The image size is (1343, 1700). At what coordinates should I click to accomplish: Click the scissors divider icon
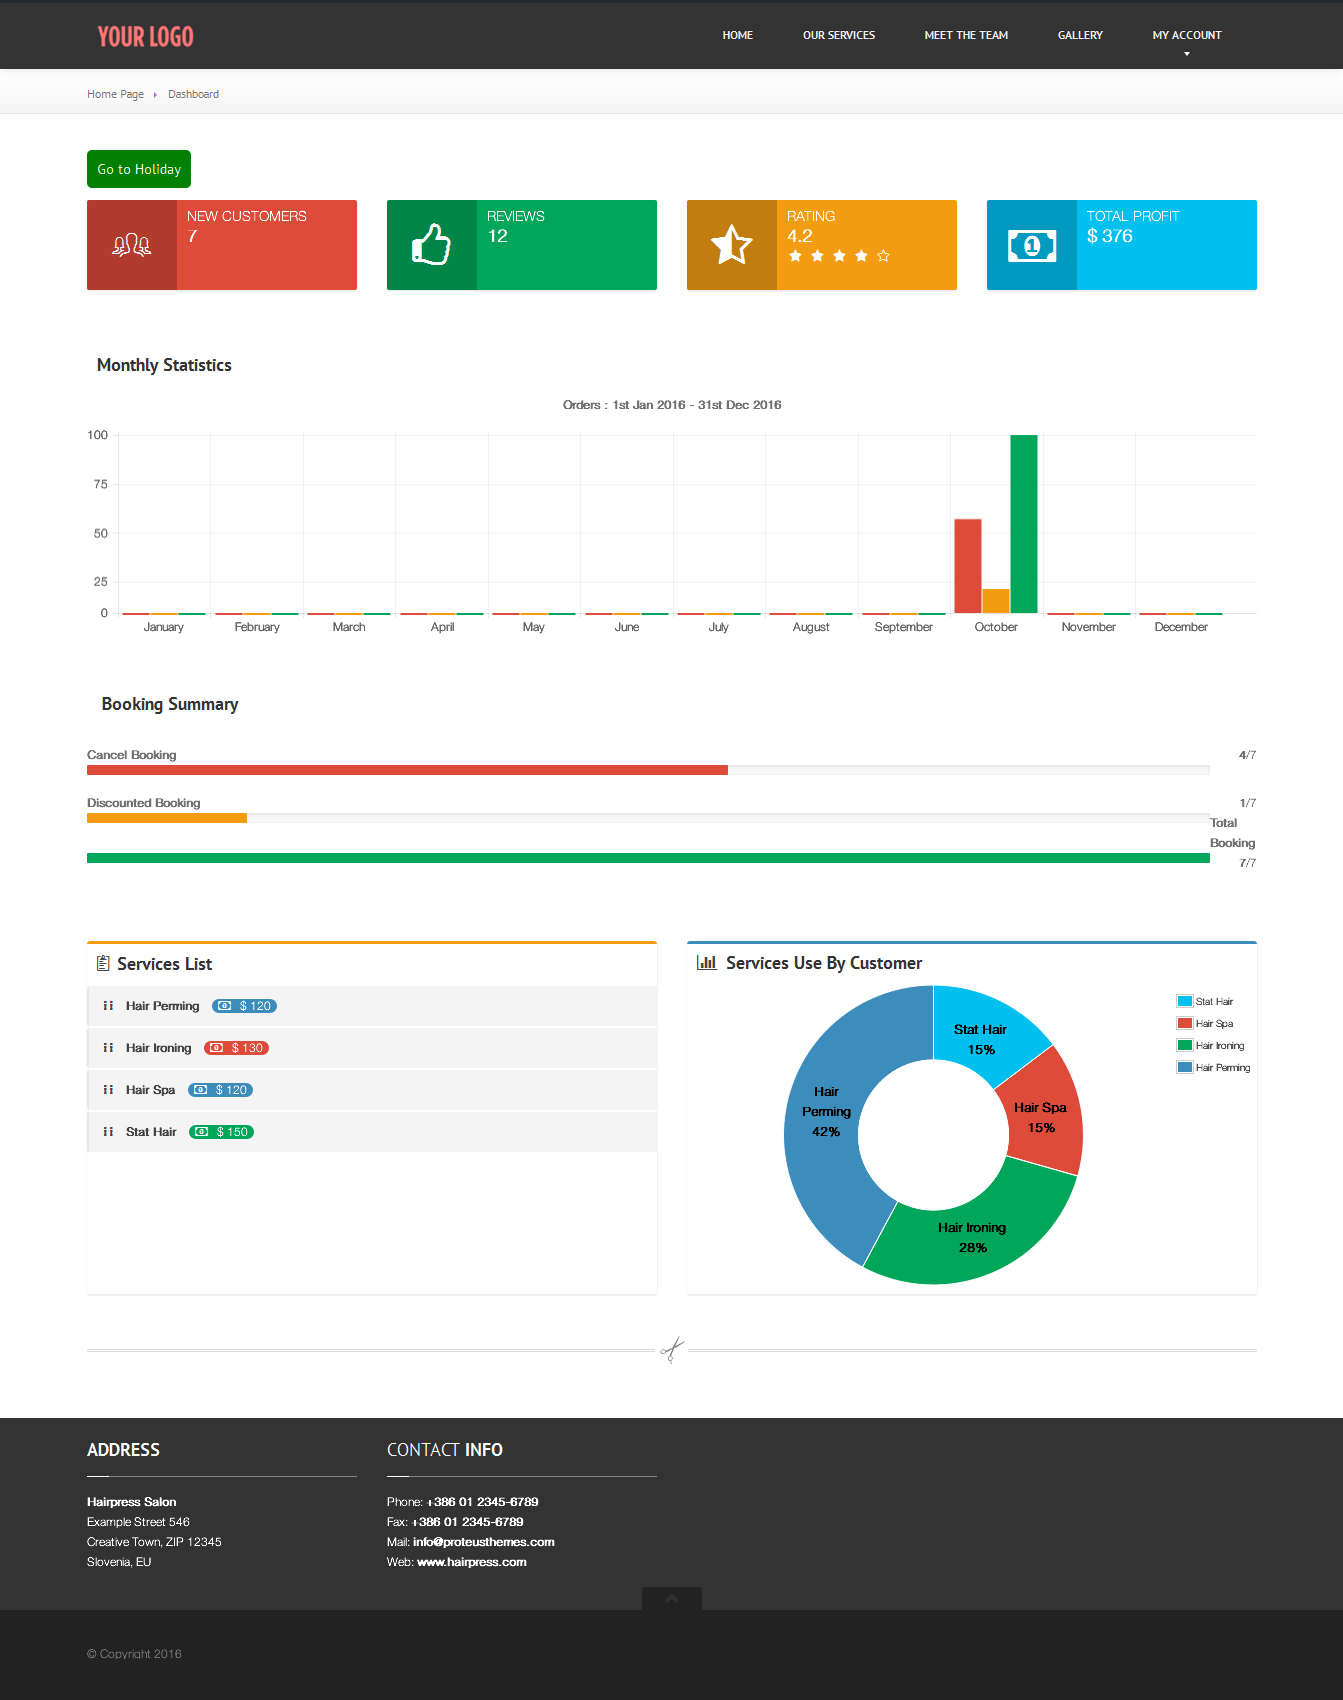672,1350
